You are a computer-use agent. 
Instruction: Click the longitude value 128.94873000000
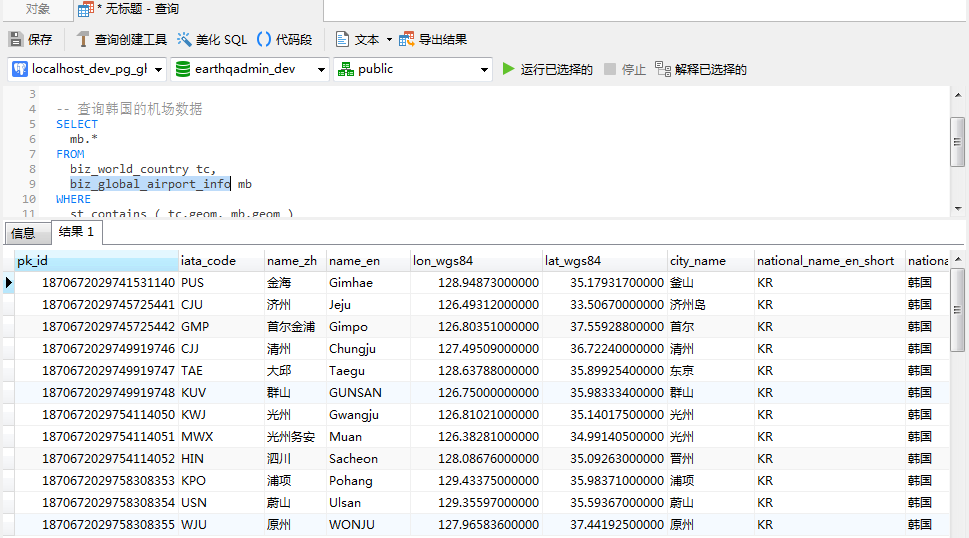coord(476,283)
